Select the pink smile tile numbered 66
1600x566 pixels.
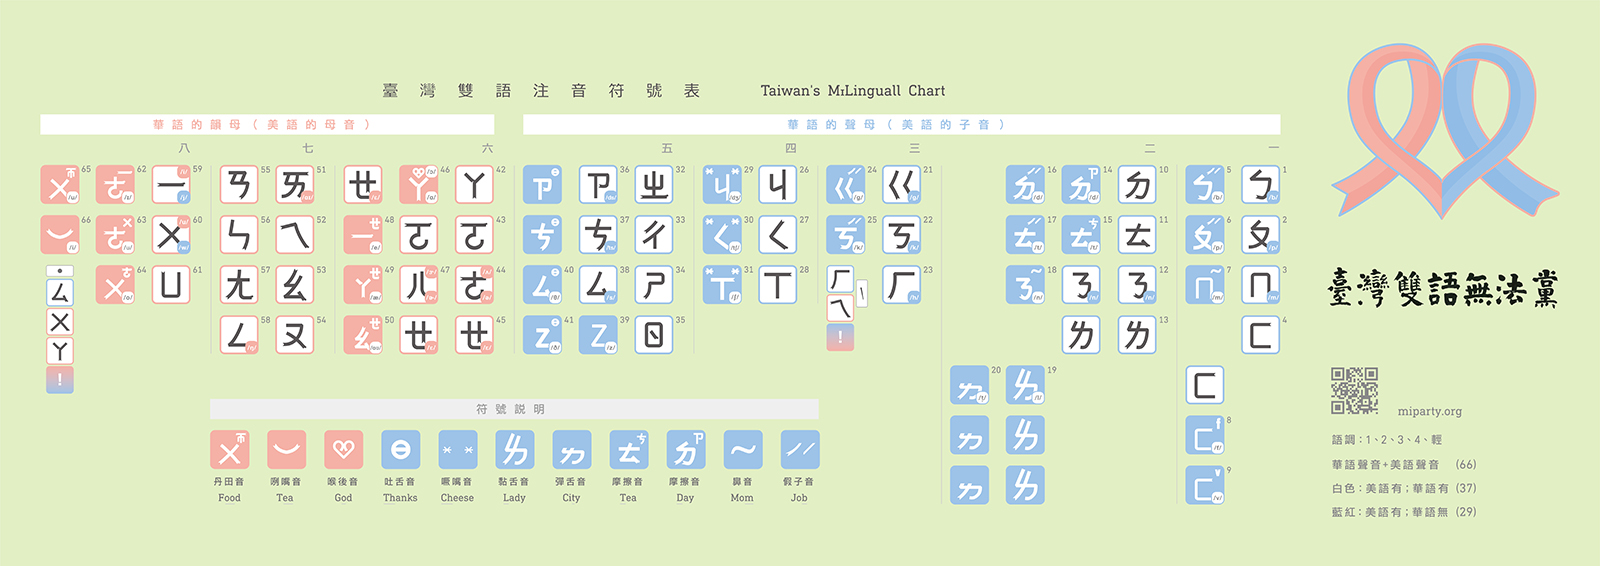[60, 235]
